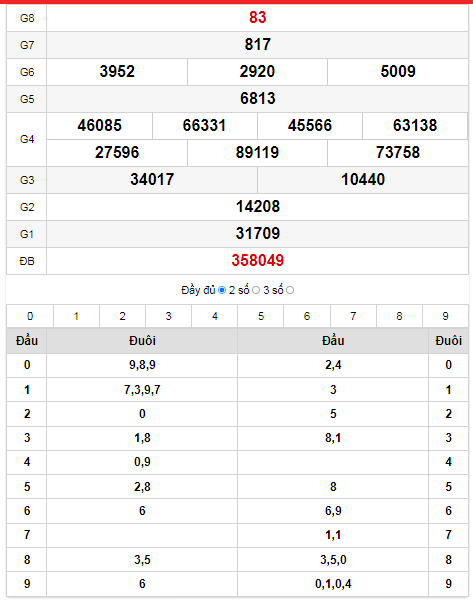Image resolution: width=473 pixels, height=601 pixels.
Task: Click digit 2 in the number filter row
Action: click(x=122, y=316)
